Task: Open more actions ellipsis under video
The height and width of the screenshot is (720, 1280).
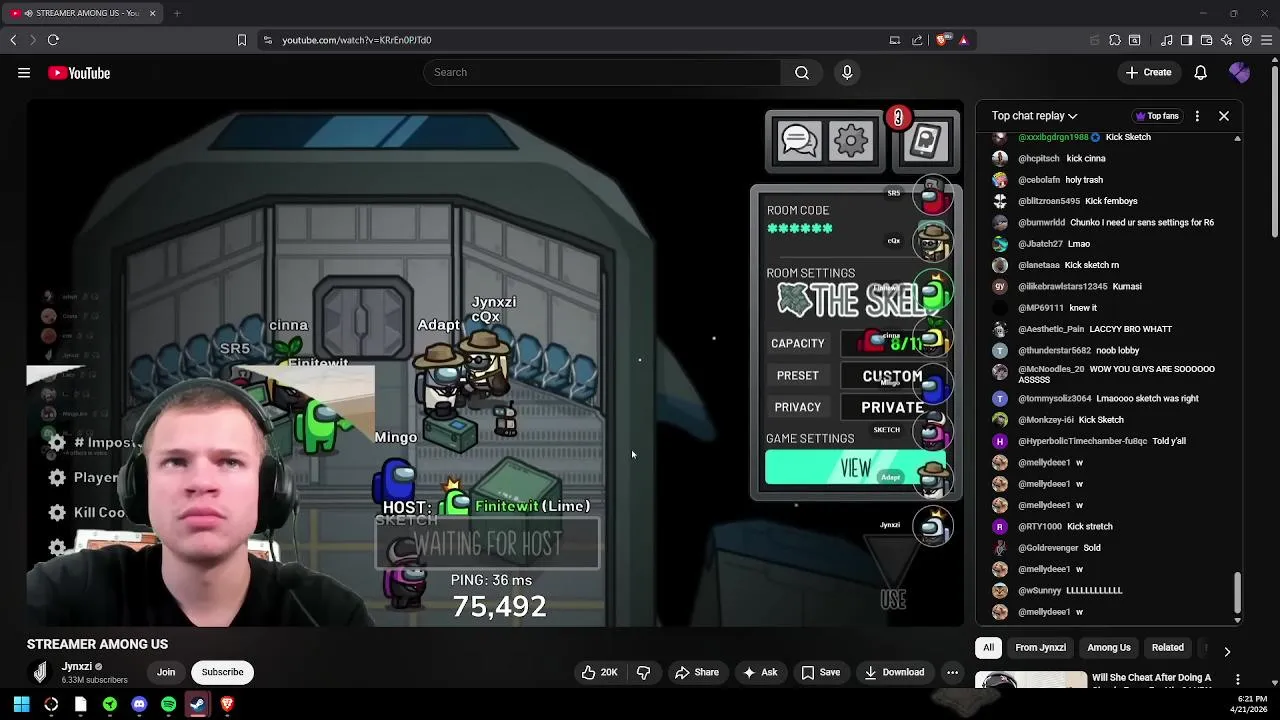Action: [953, 672]
